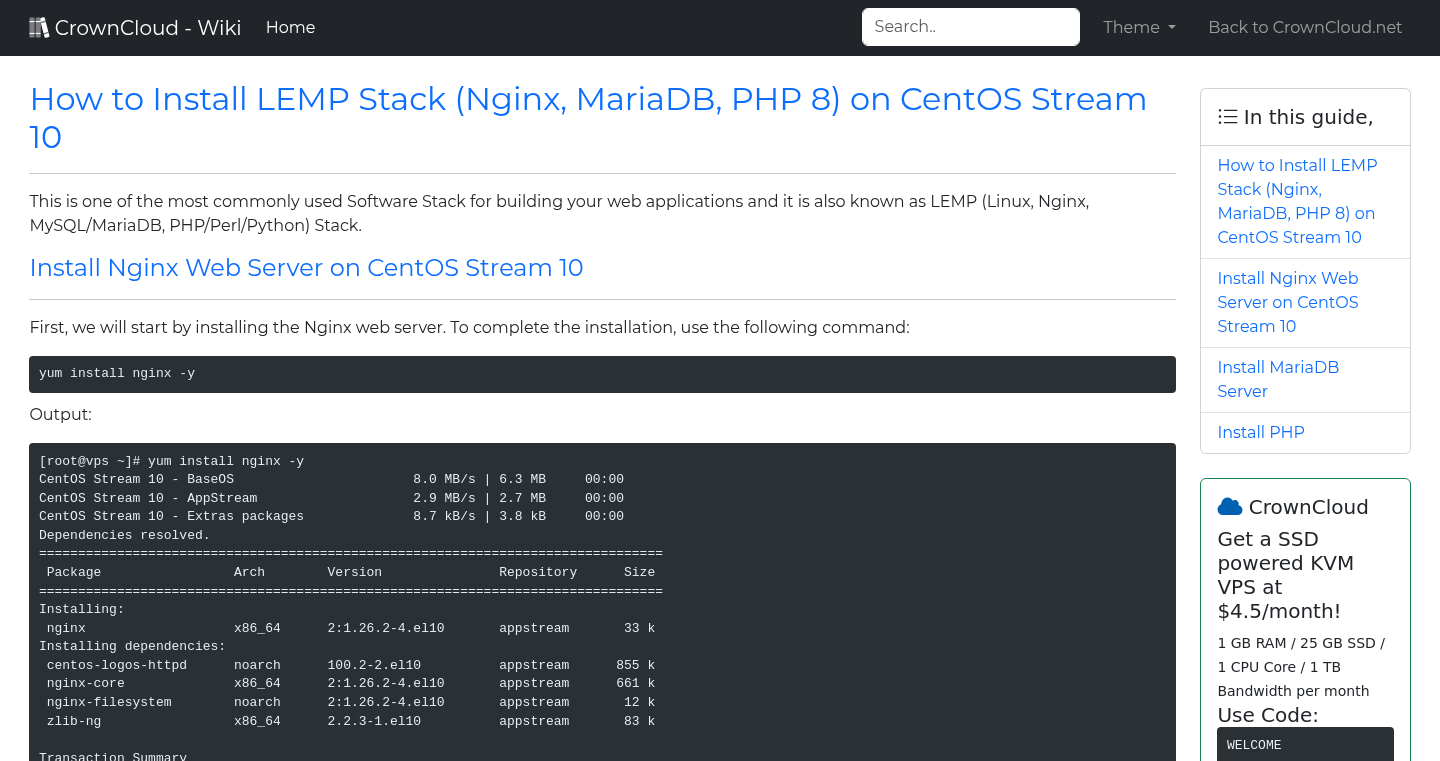Open the Theme dropdown
Screen dimensions: 1440x761
pos(1139,27)
